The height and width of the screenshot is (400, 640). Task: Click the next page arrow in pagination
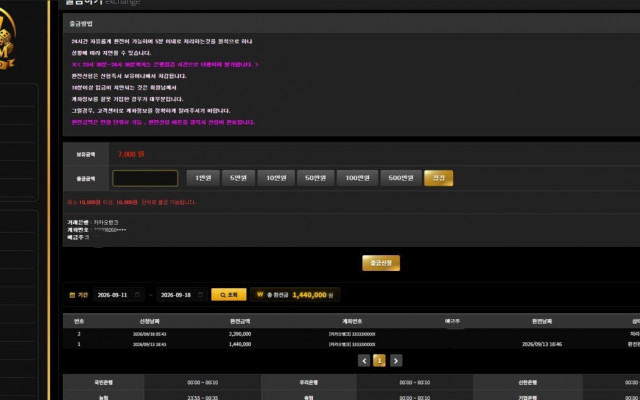coord(396,360)
